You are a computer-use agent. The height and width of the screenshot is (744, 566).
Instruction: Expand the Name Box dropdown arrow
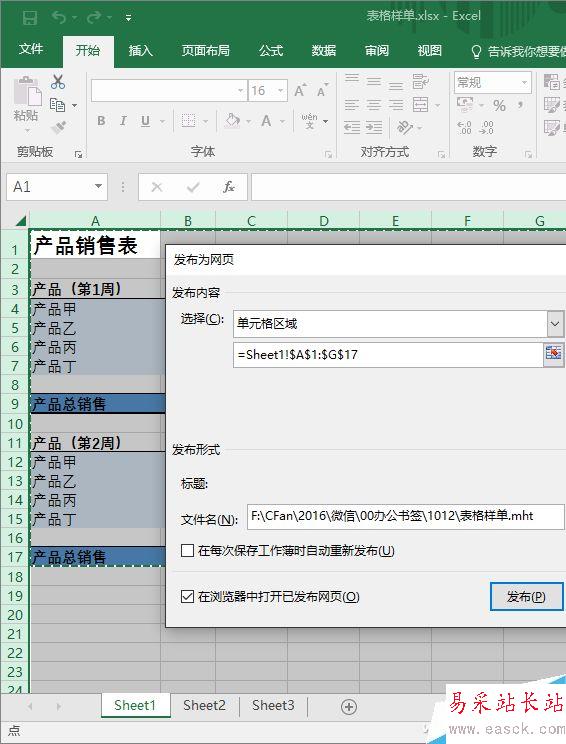[98, 186]
